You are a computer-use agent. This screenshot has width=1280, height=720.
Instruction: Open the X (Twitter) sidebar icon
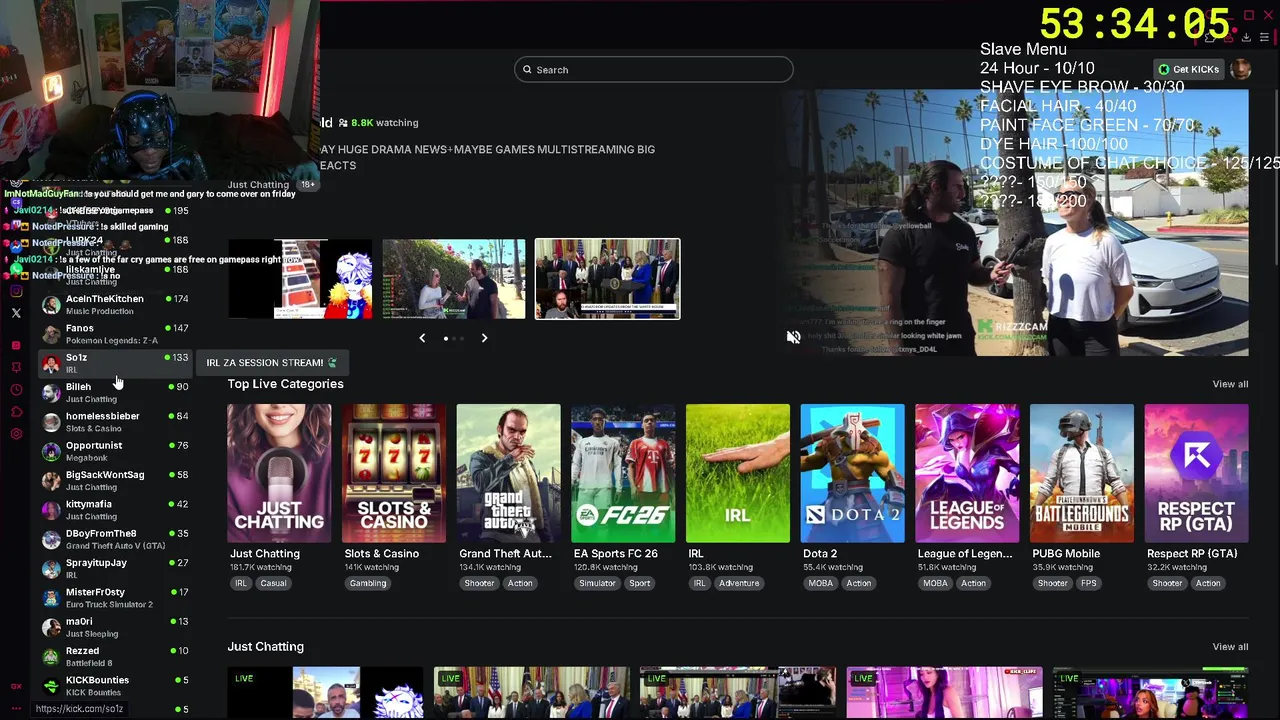(x=16, y=313)
